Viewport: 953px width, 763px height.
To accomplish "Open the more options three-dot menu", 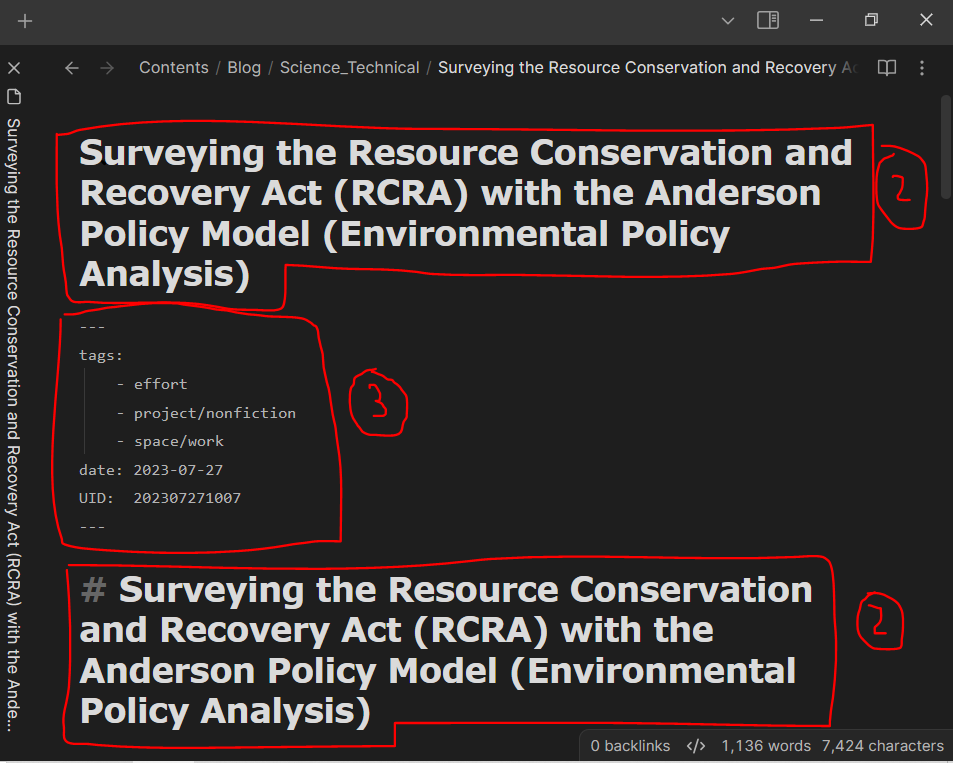I will 921,67.
